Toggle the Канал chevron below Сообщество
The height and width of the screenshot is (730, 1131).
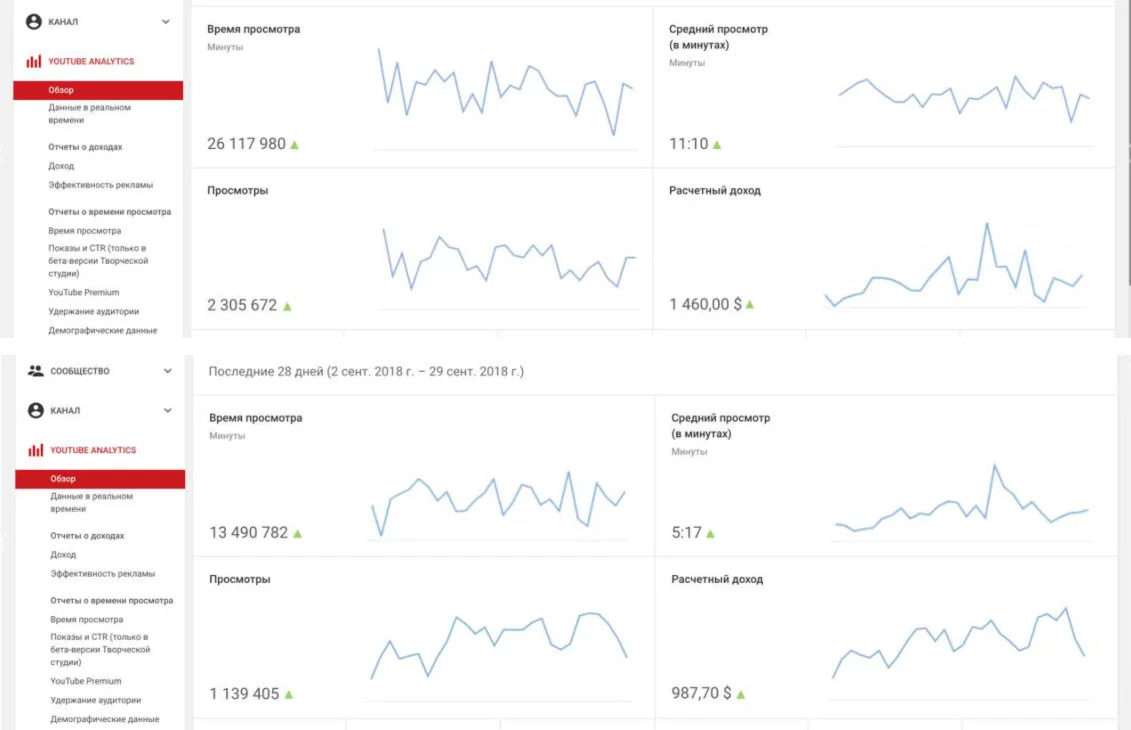167,410
